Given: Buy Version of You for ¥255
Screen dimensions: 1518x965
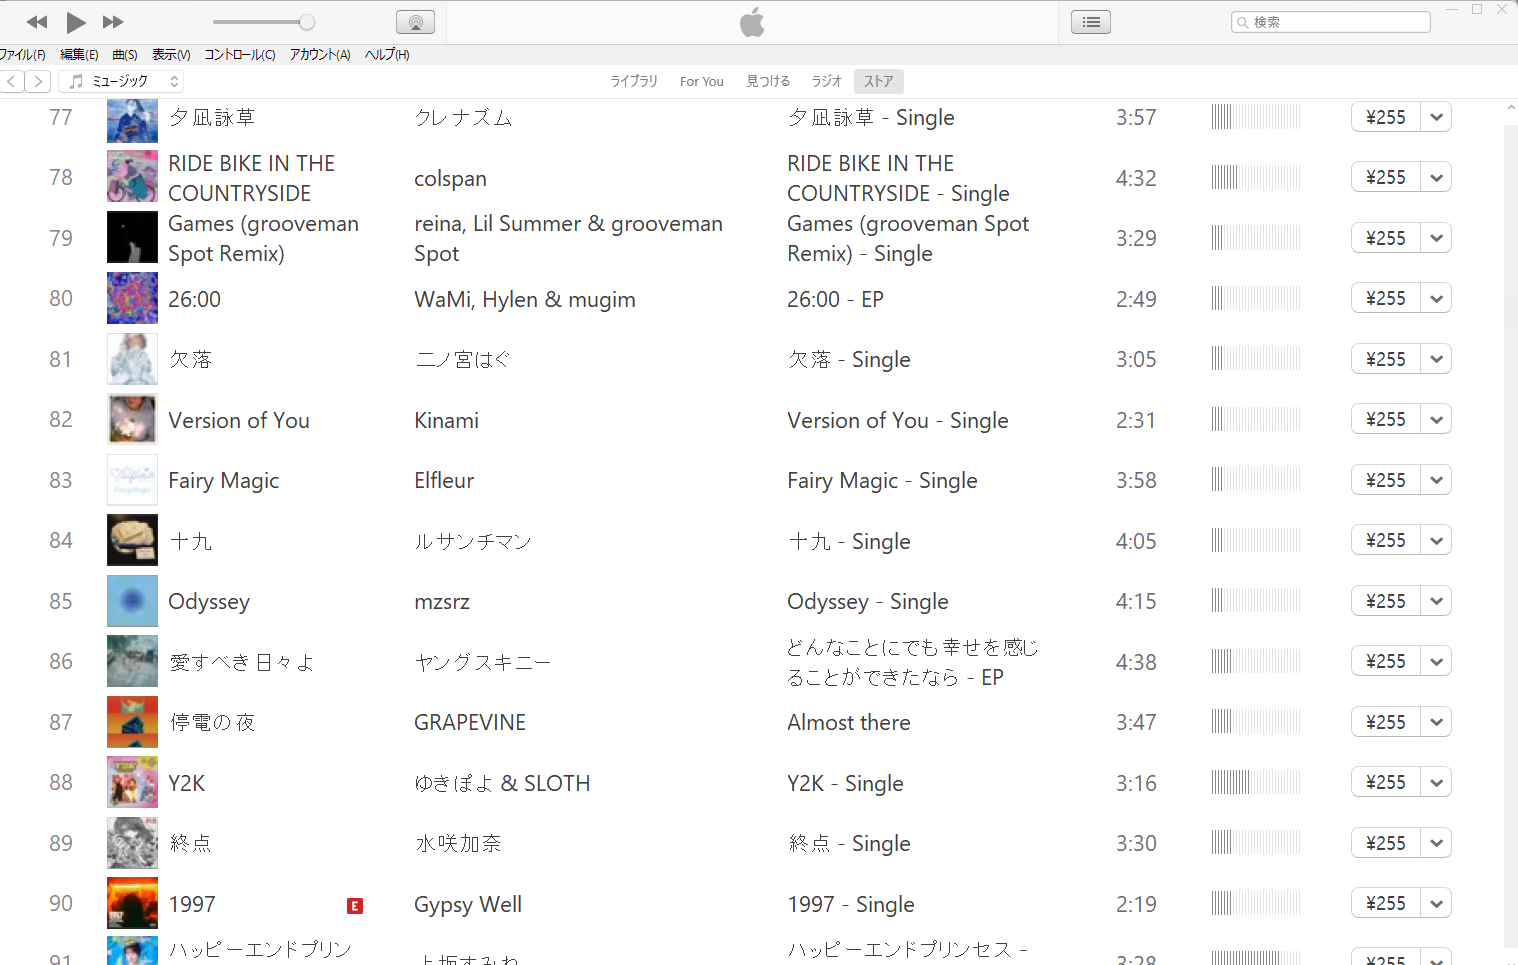Looking at the screenshot, I should [x=1386, y=419].
